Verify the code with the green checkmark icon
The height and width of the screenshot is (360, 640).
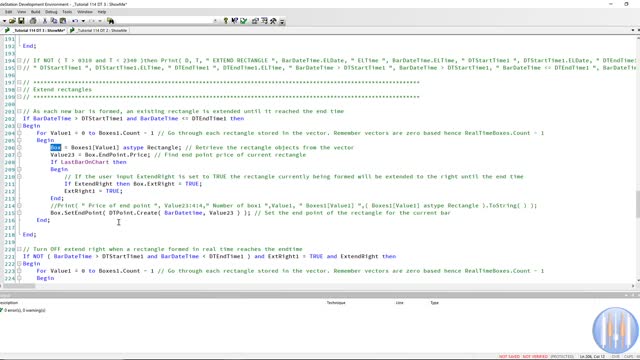click(244, 20)
